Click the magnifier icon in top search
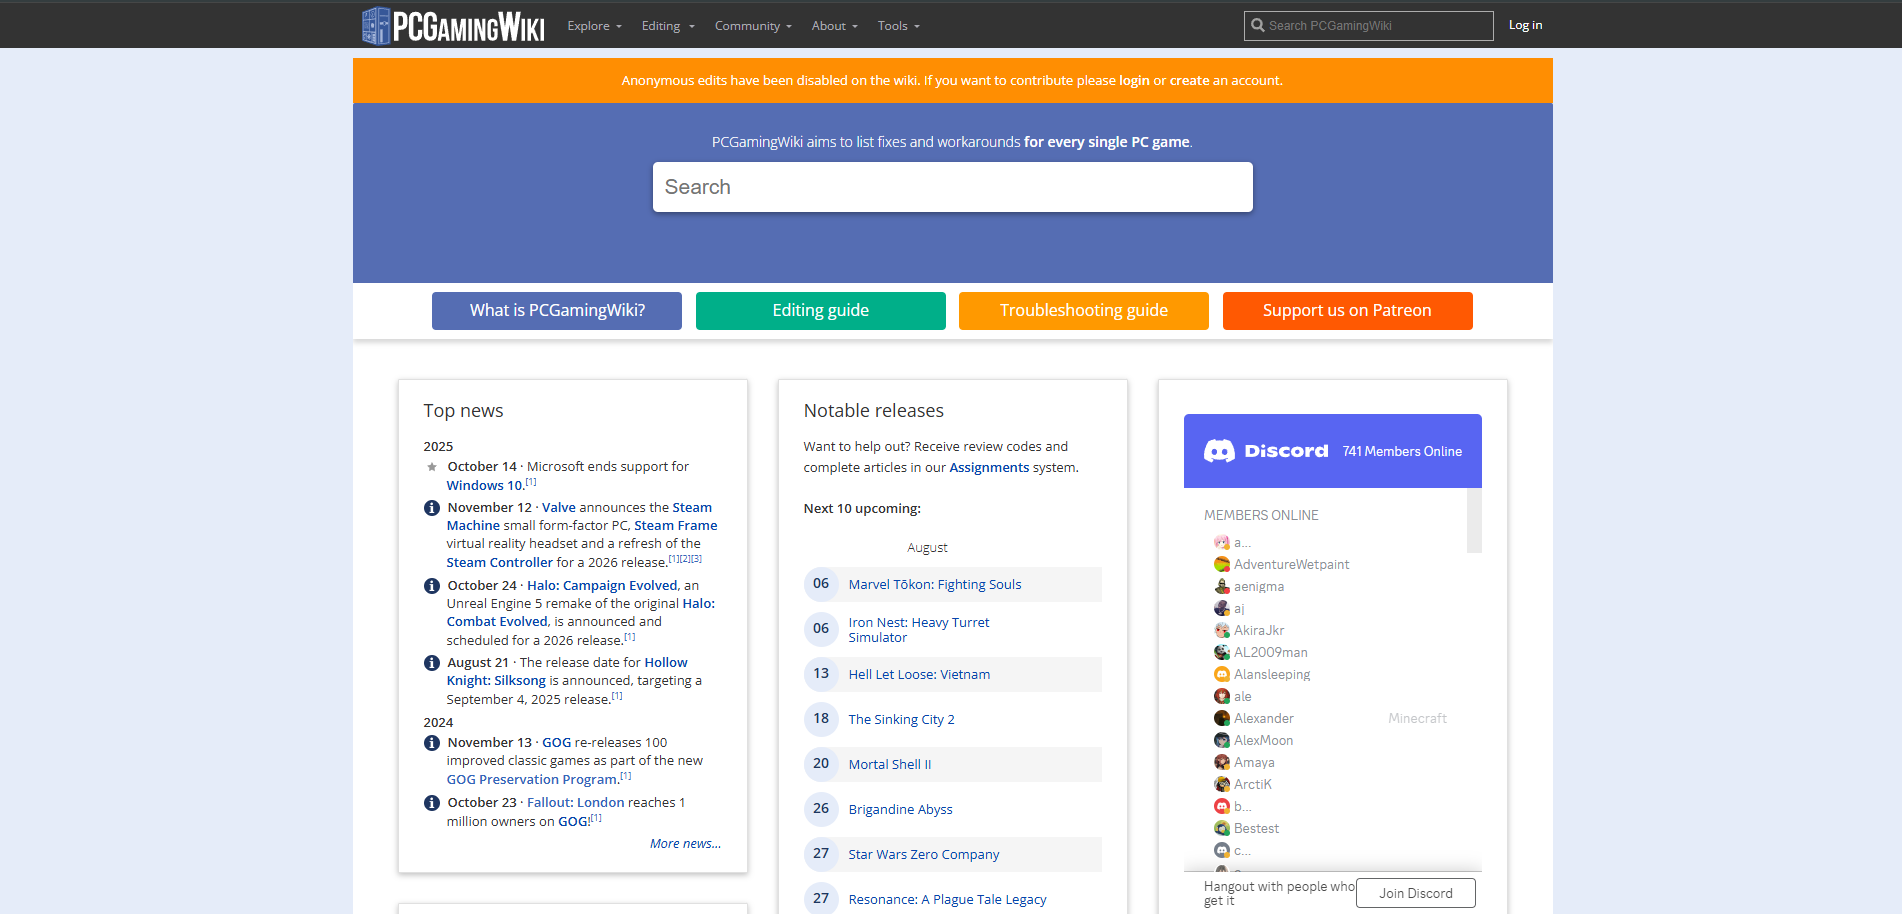 [1257, 26]
